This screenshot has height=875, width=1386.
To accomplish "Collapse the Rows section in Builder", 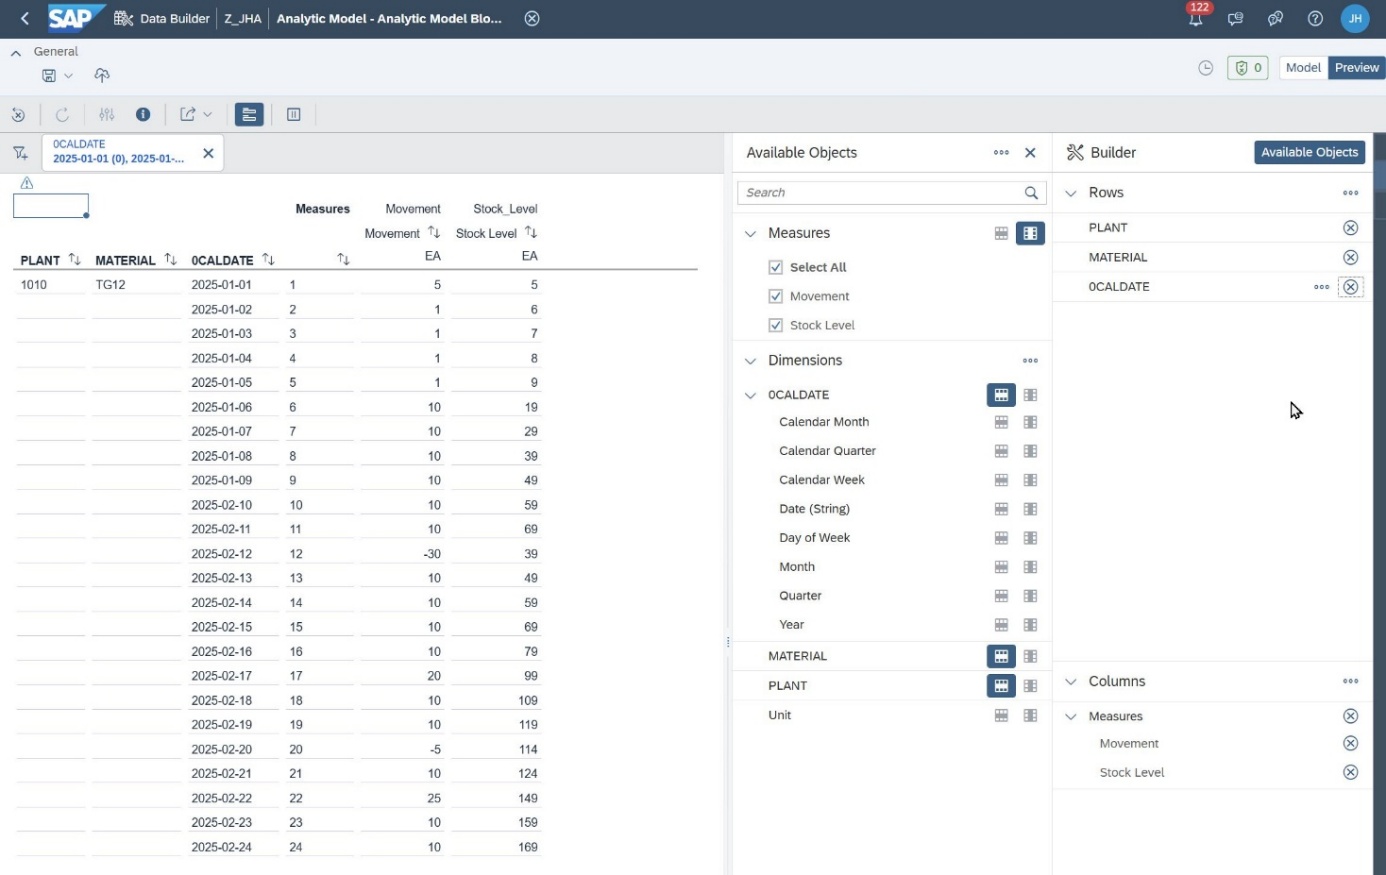I will click(1071, 193).
